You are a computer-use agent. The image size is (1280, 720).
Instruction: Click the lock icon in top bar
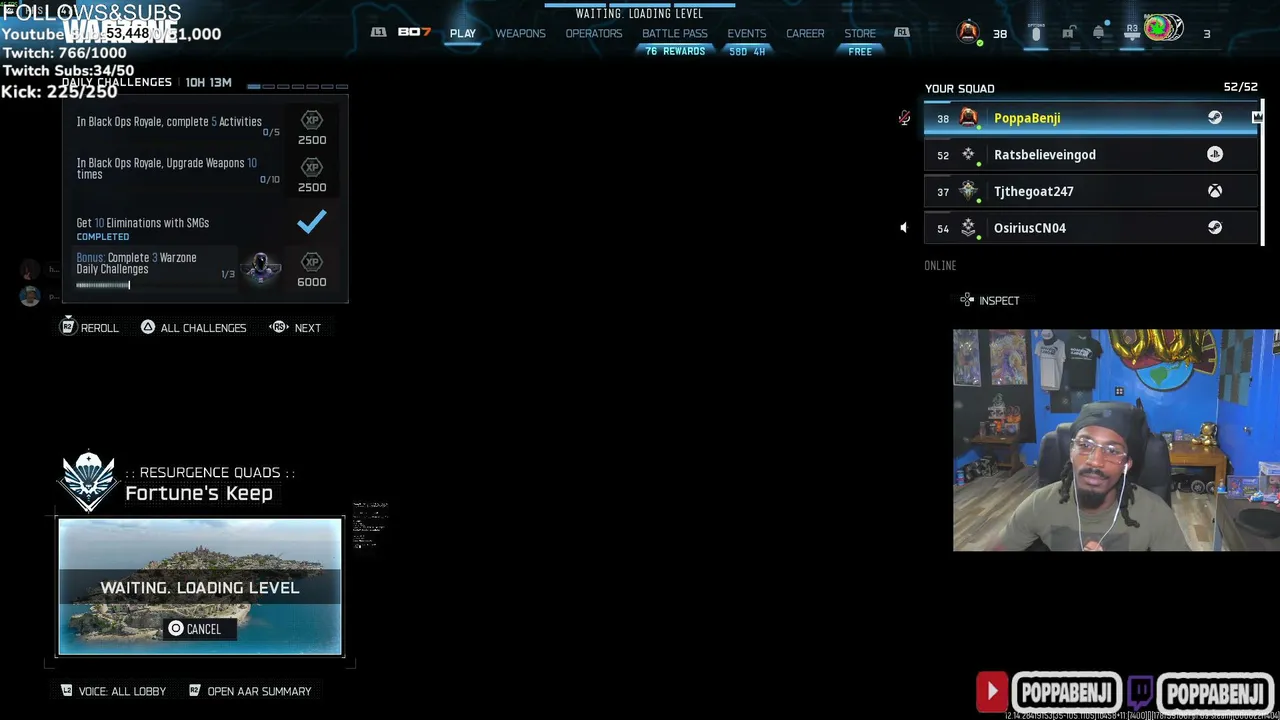[x=1068, y=33]
